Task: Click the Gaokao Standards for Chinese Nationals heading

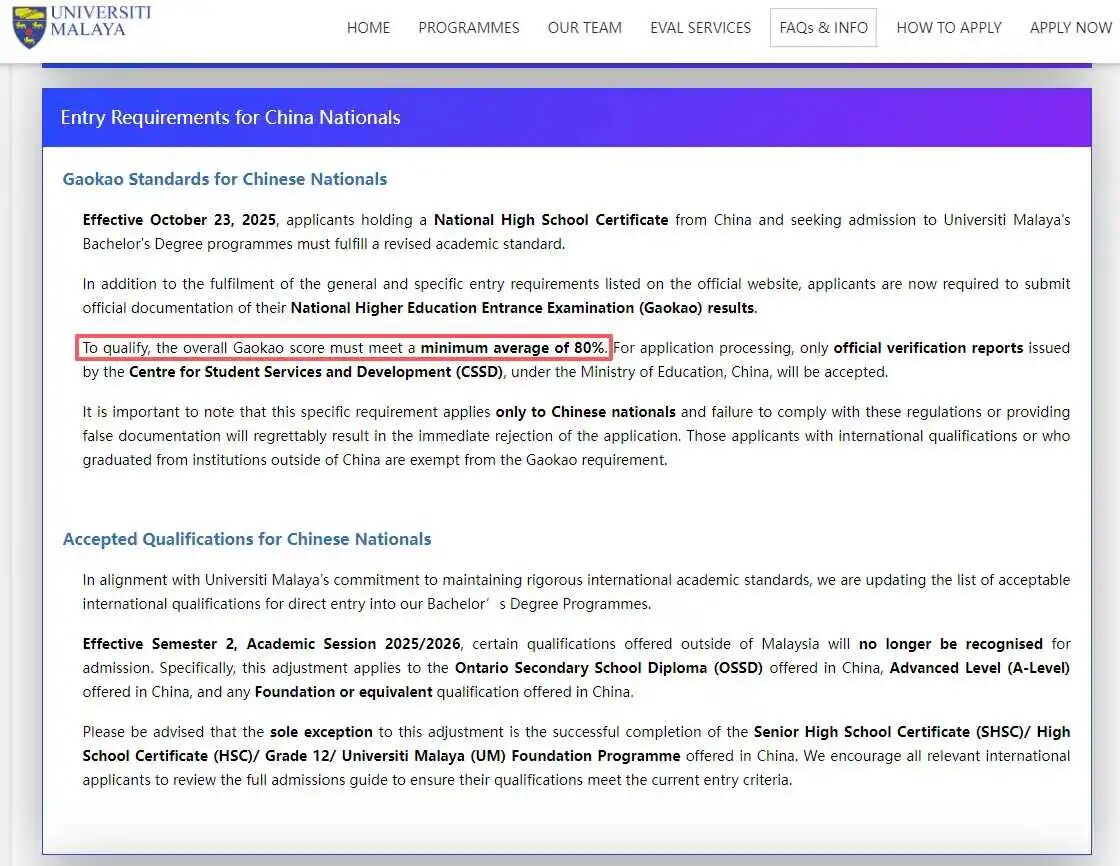Action: pos(224,180)
